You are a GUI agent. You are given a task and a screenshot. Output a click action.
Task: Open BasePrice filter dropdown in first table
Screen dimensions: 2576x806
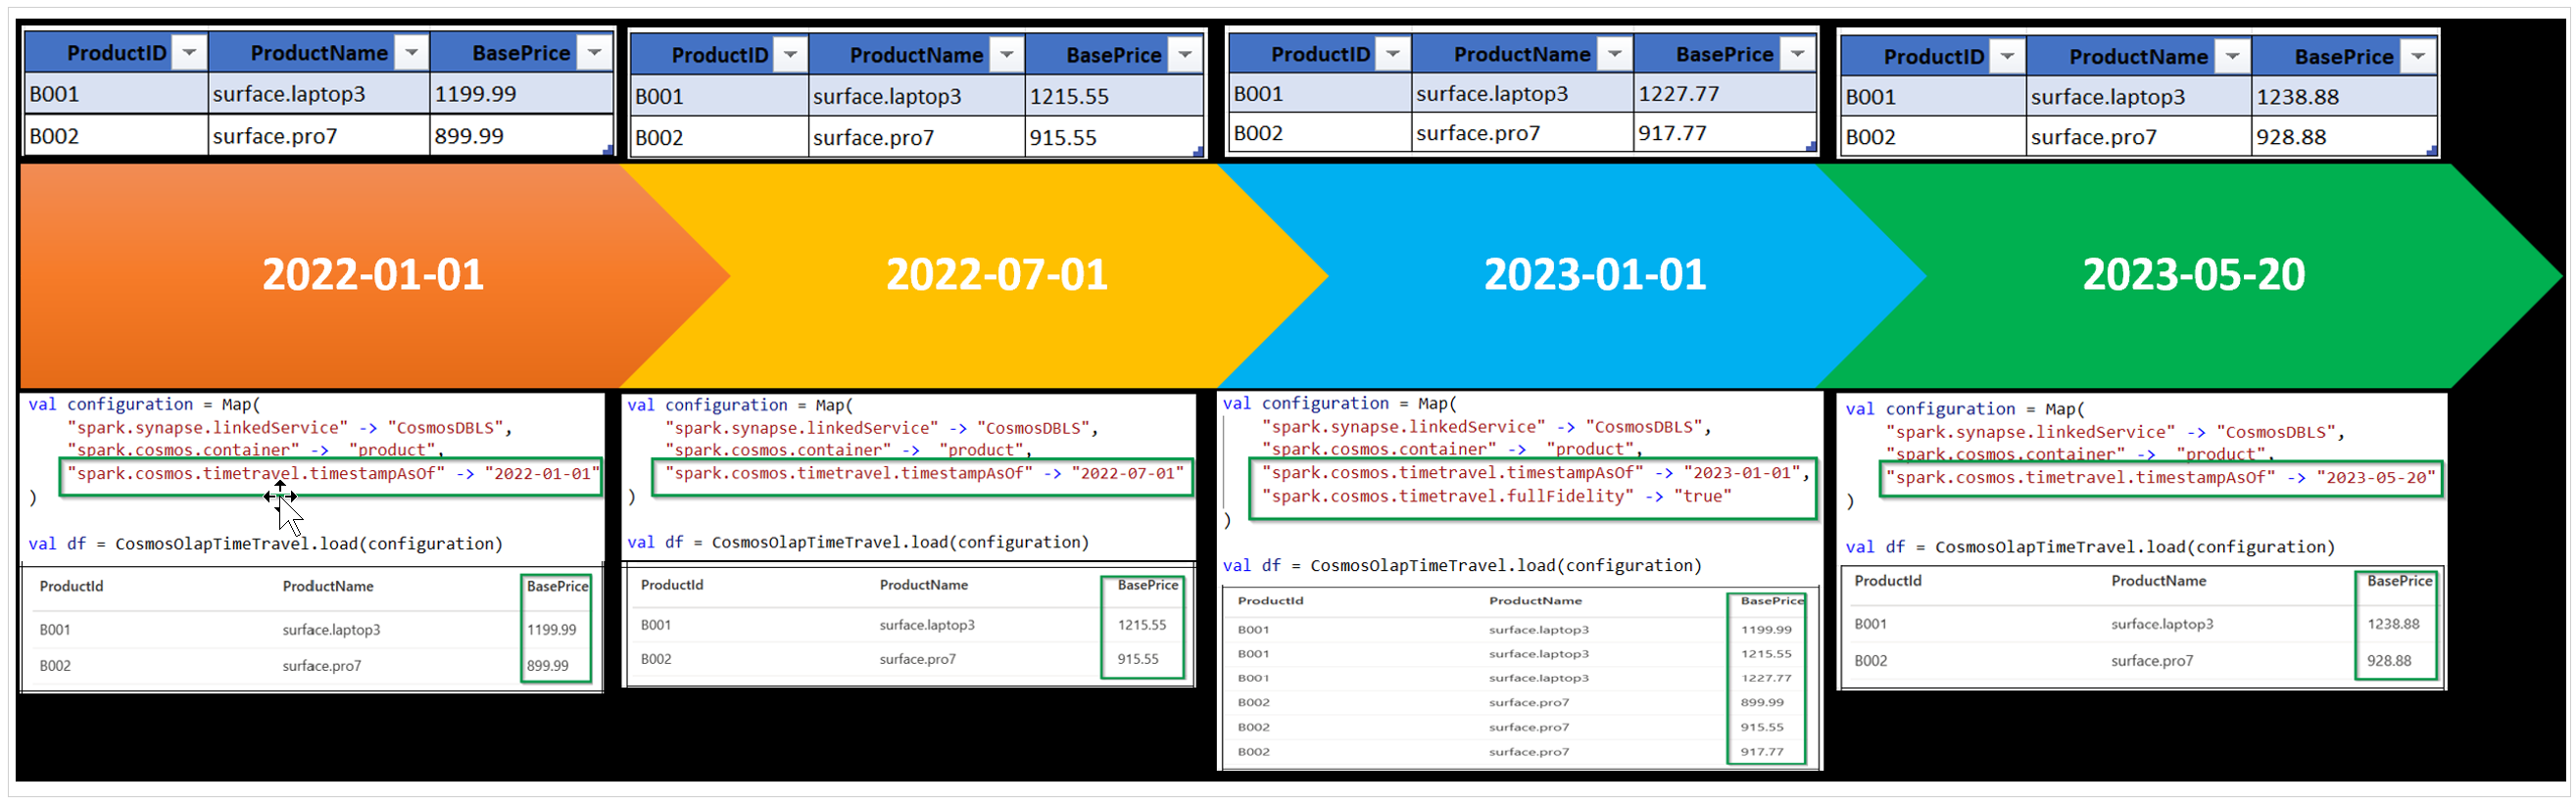pyautogui.click(x=594, y=52)
